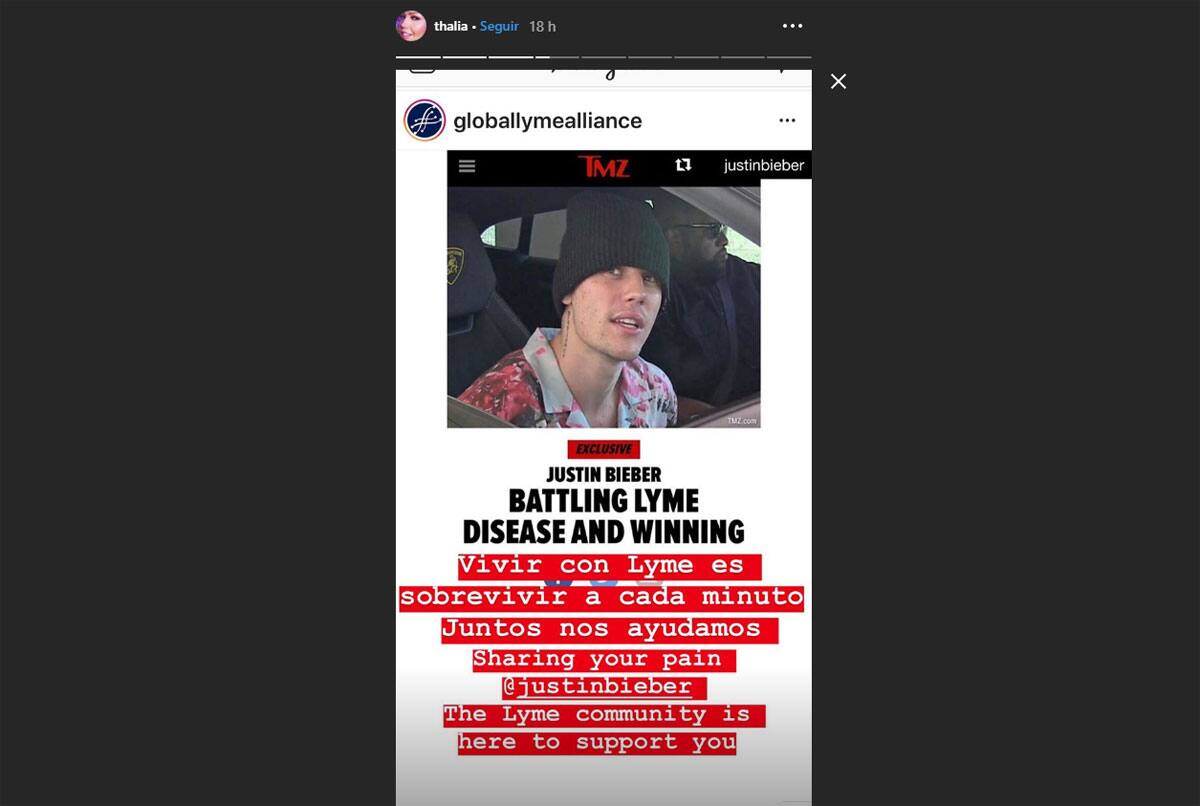Viewport: 1200px width, 806px height.
Task: Click the red TMZ logo
Action: coord(604,166)
